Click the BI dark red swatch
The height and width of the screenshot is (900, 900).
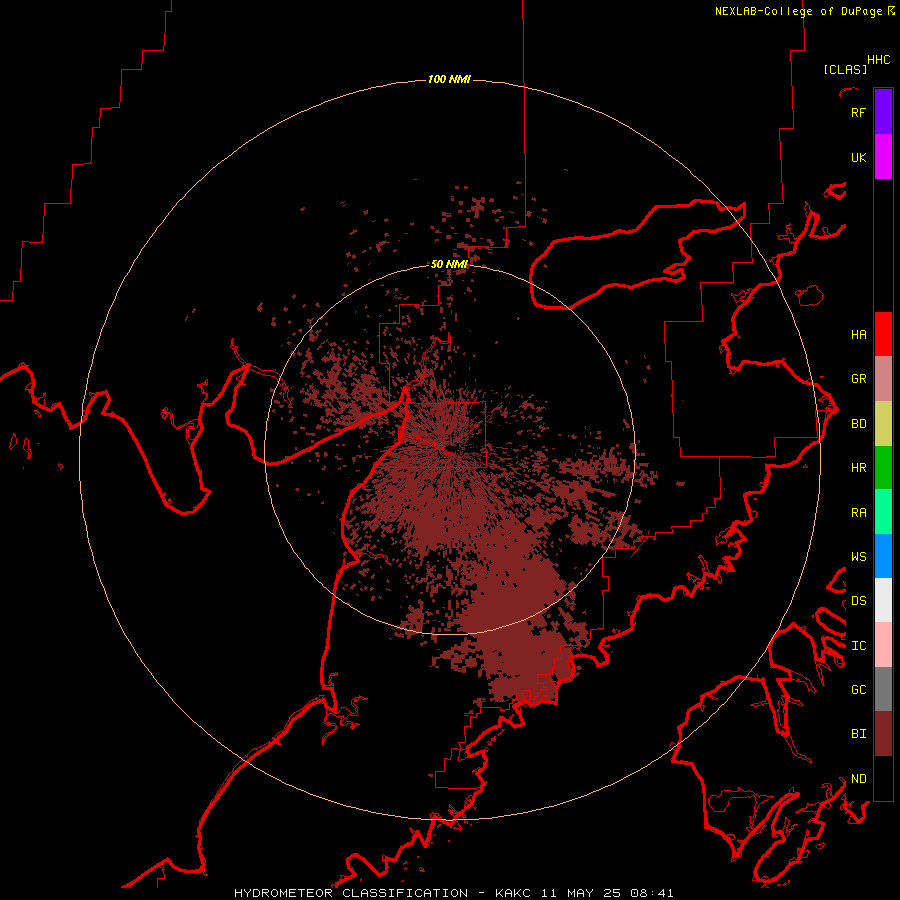coord(883,734)
